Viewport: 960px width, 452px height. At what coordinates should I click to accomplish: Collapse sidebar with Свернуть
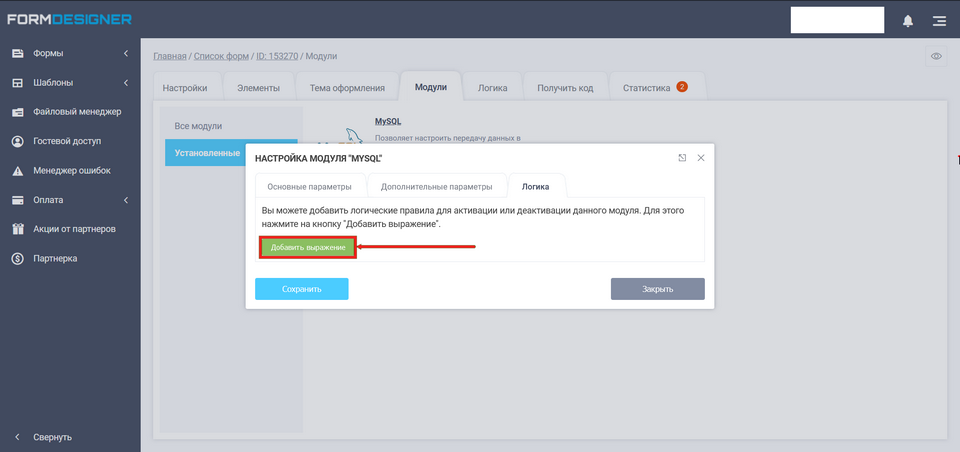[x=52, y=437]
